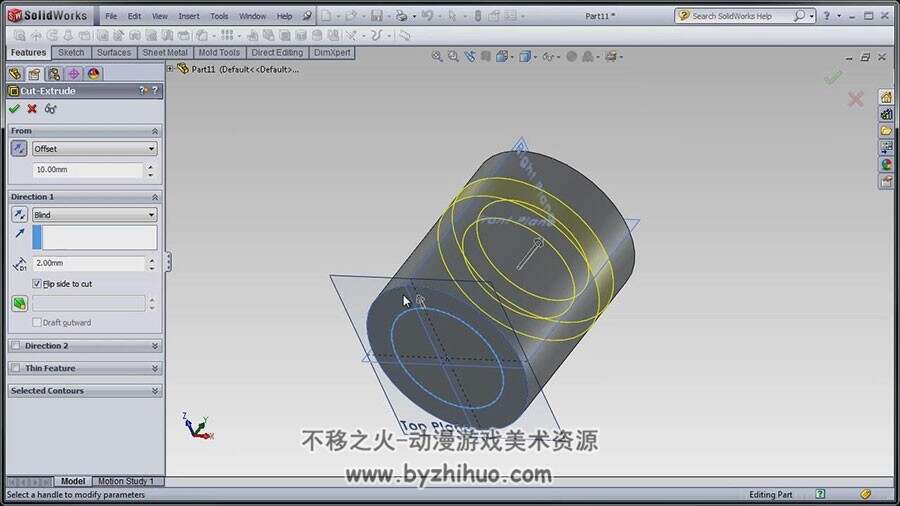Switch to the Sheet Metal tab
Screen dimensions: 900x506
click(x=165, y=53)
